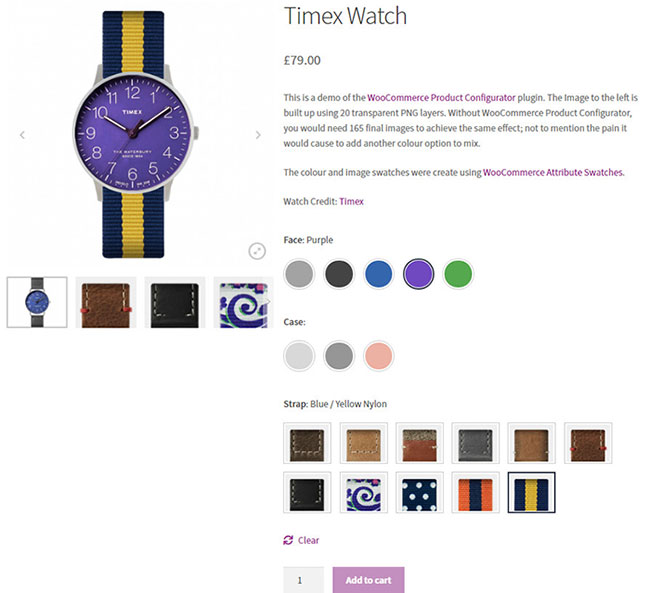Click the Add to cart button
The width and height of the screenshot is (650, 593).
click(x=368, y=580)
